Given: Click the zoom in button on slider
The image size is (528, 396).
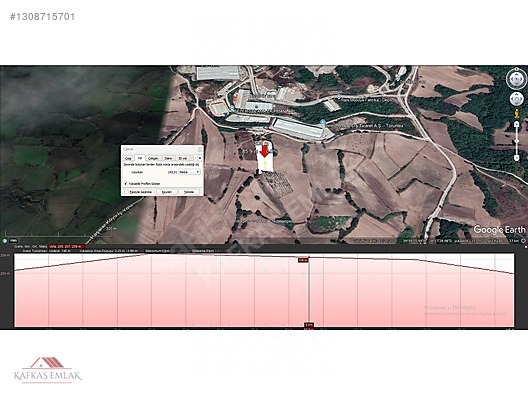Looking at the screenshot, I should coord(517,125).
